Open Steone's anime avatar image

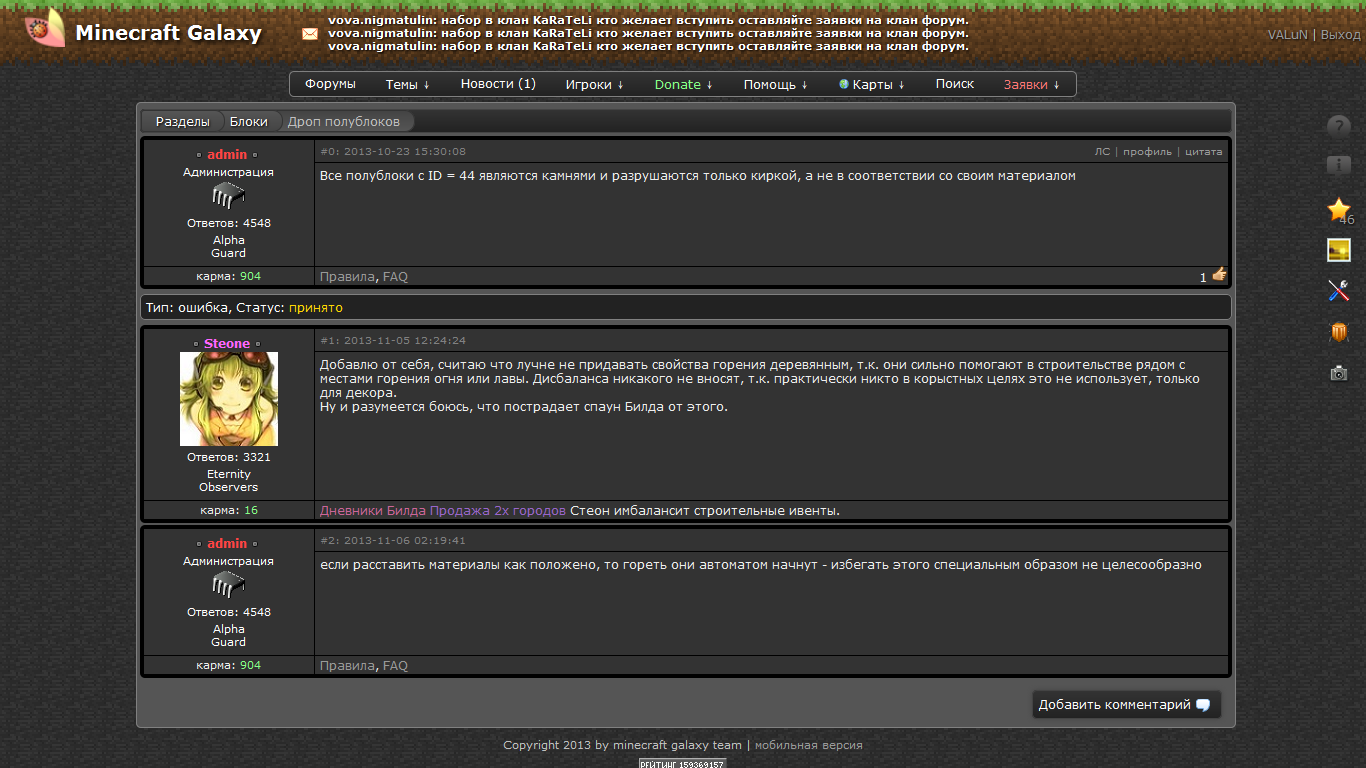click(229, 398)
